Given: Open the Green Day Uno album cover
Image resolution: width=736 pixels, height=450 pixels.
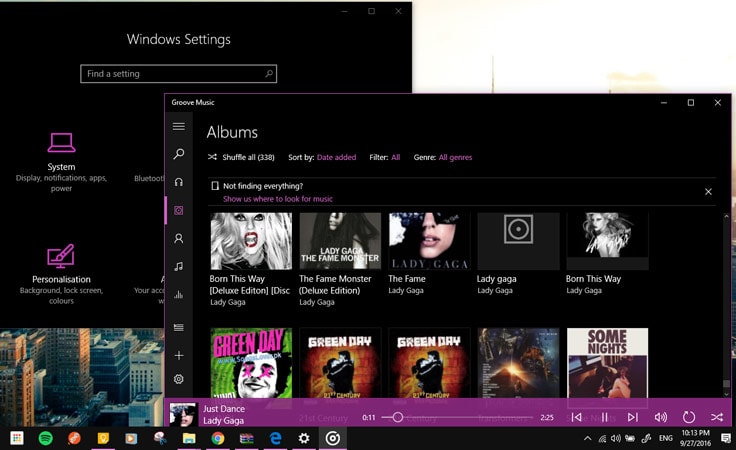Looking at the screenshot, I should coord(251,363).
